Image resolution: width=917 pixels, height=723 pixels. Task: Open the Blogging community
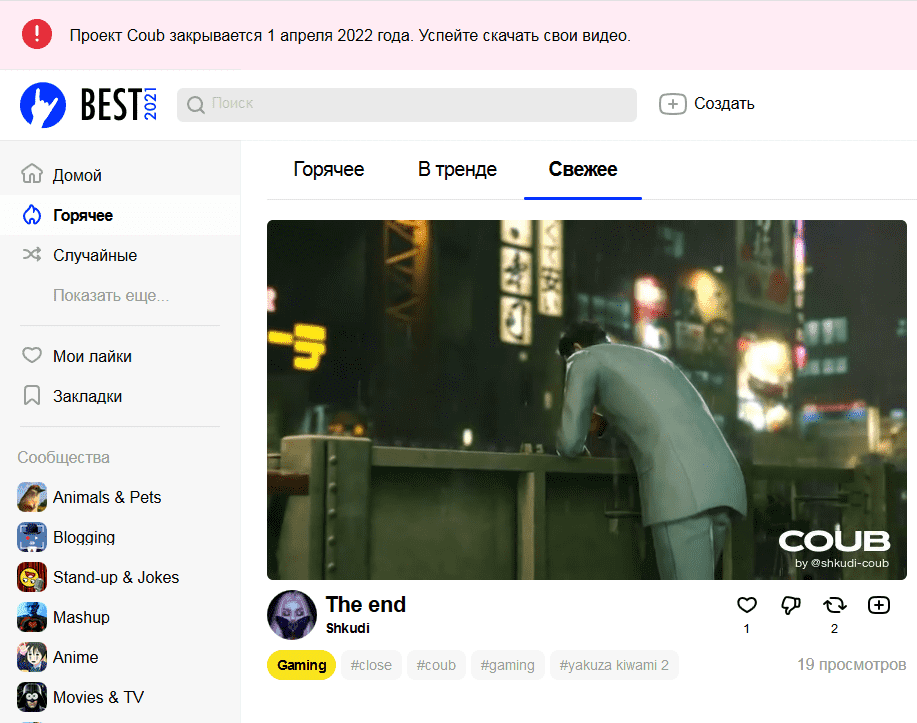[84, 537]
